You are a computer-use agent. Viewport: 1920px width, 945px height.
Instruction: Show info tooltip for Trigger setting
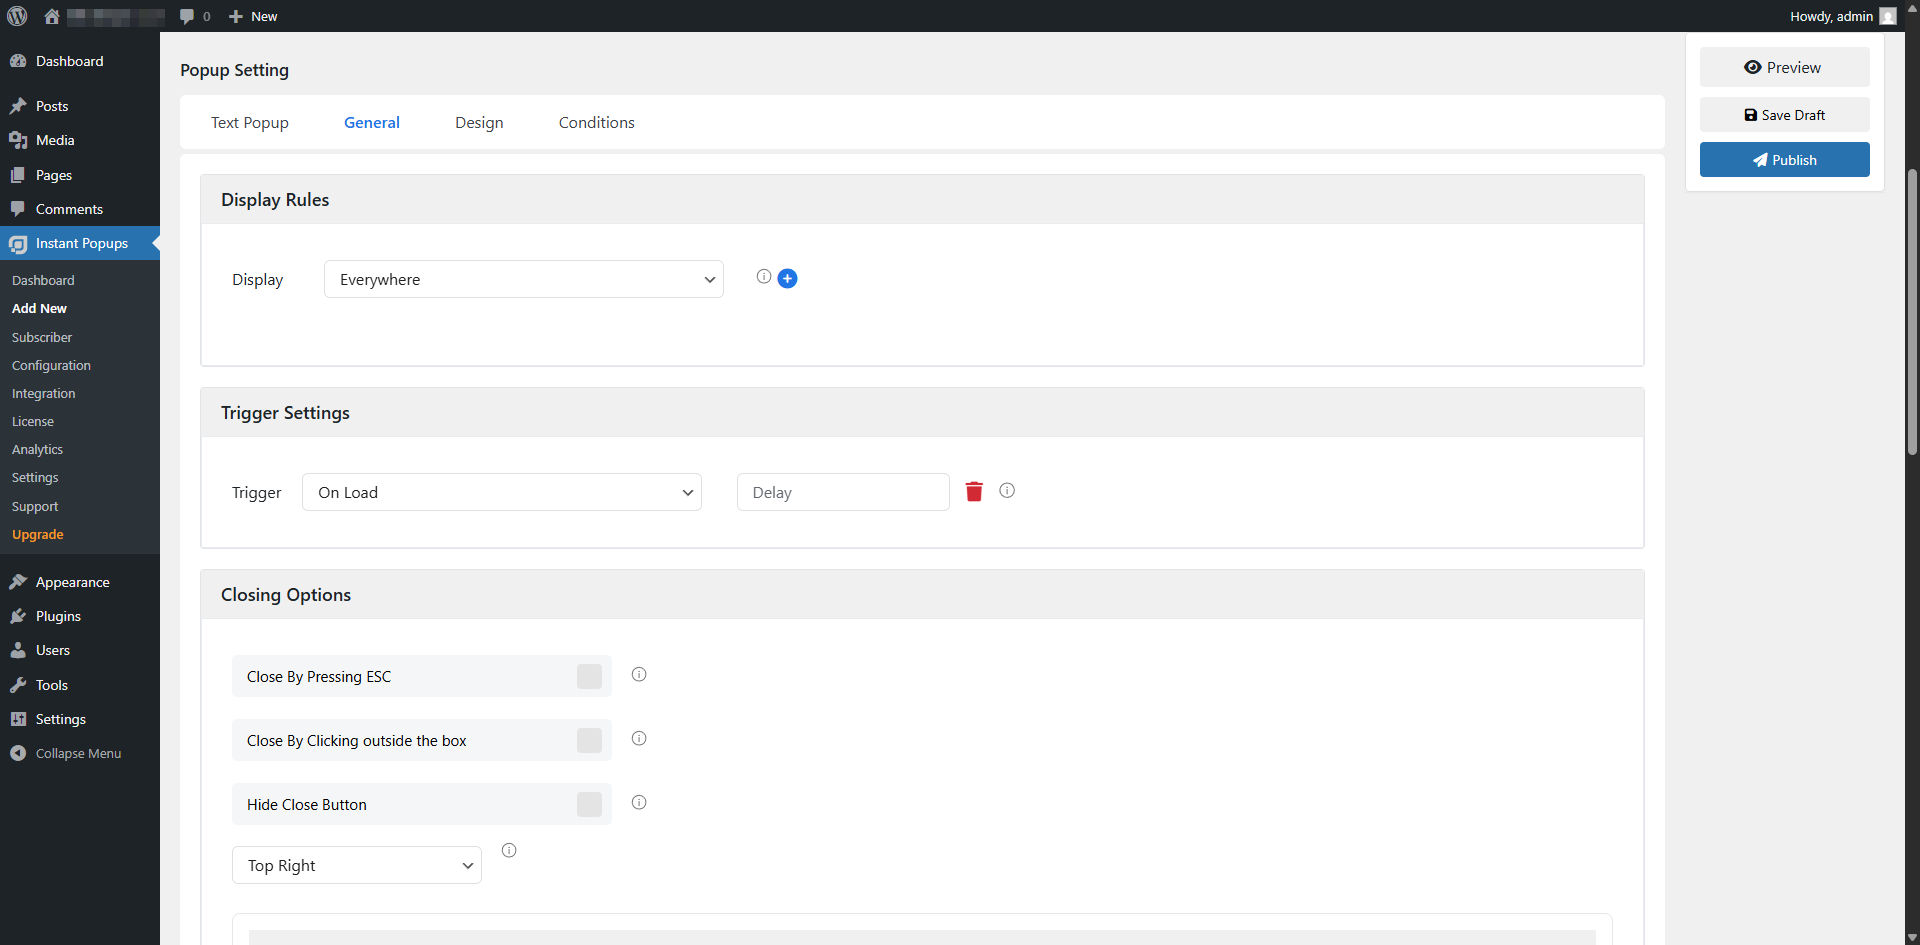click(1007, 491)
